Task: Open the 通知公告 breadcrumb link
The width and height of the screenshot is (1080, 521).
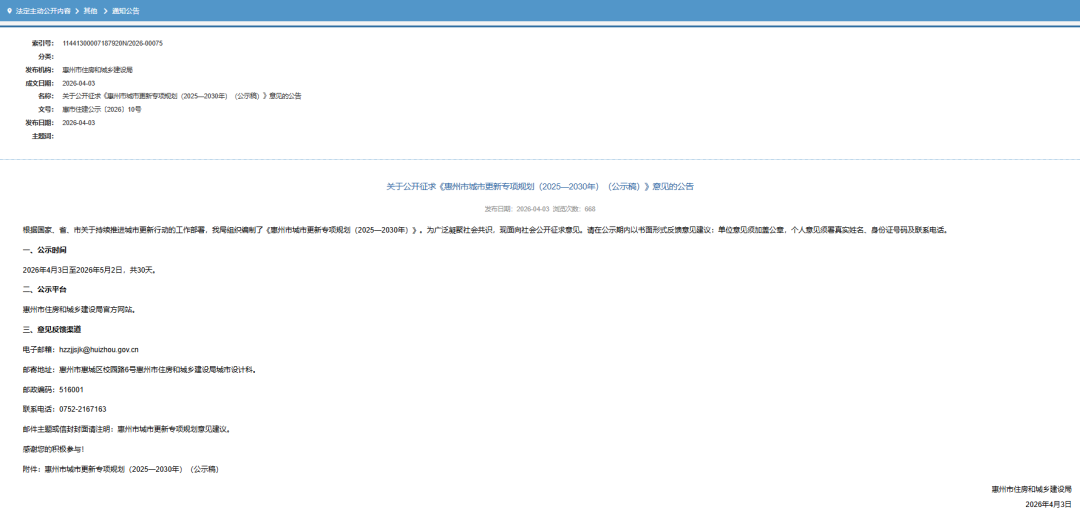Action: [125, 11]
